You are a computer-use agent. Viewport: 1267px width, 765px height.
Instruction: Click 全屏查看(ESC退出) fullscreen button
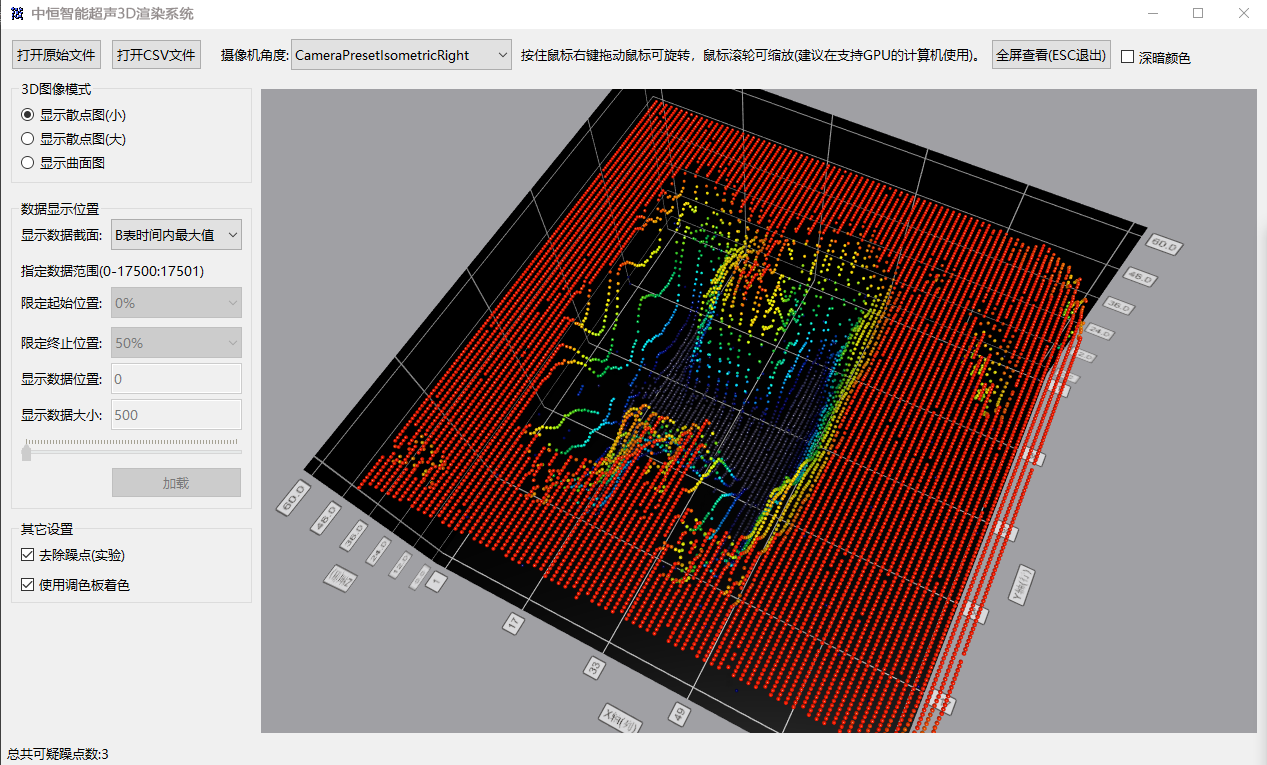(x=1051, y=55)
